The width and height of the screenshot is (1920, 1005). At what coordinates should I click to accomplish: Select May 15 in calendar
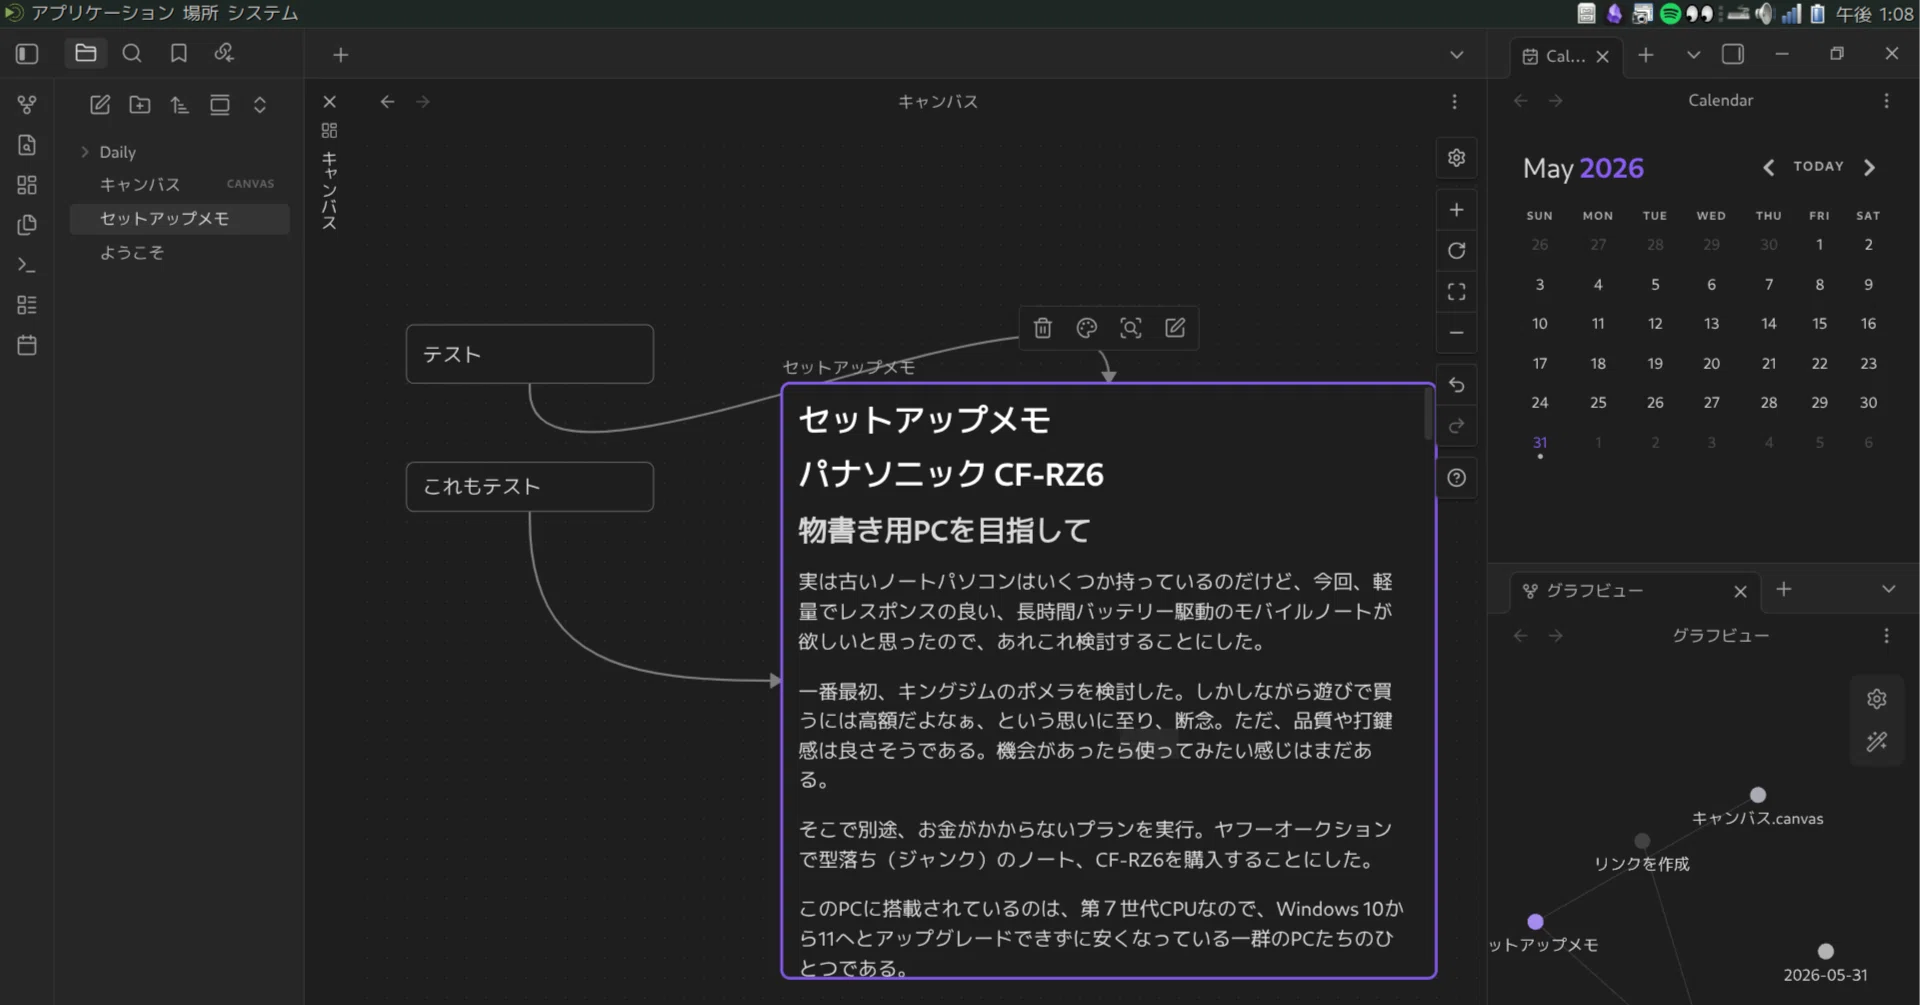coord(1819,324)
